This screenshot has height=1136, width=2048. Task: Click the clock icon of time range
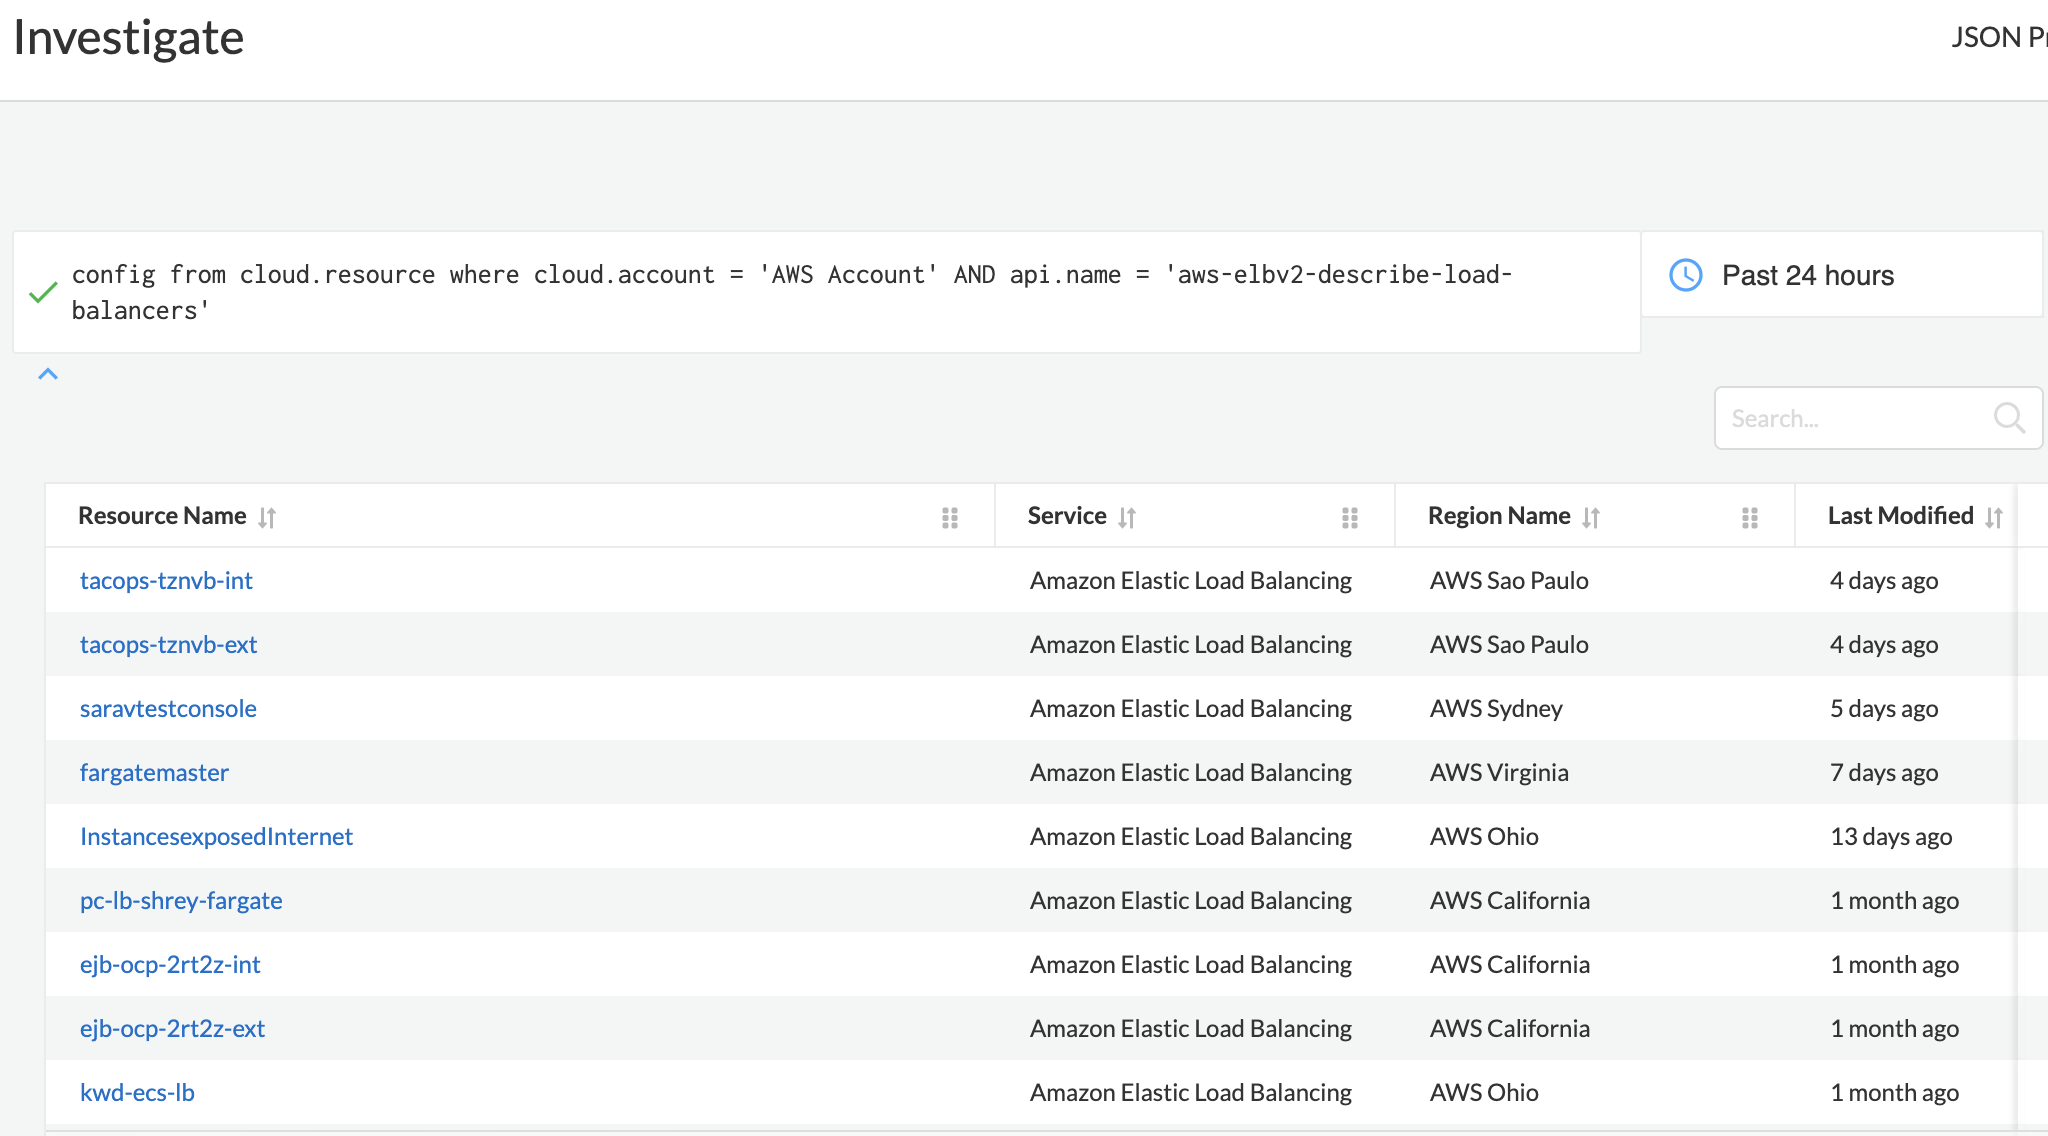[x=1686, y=275]
